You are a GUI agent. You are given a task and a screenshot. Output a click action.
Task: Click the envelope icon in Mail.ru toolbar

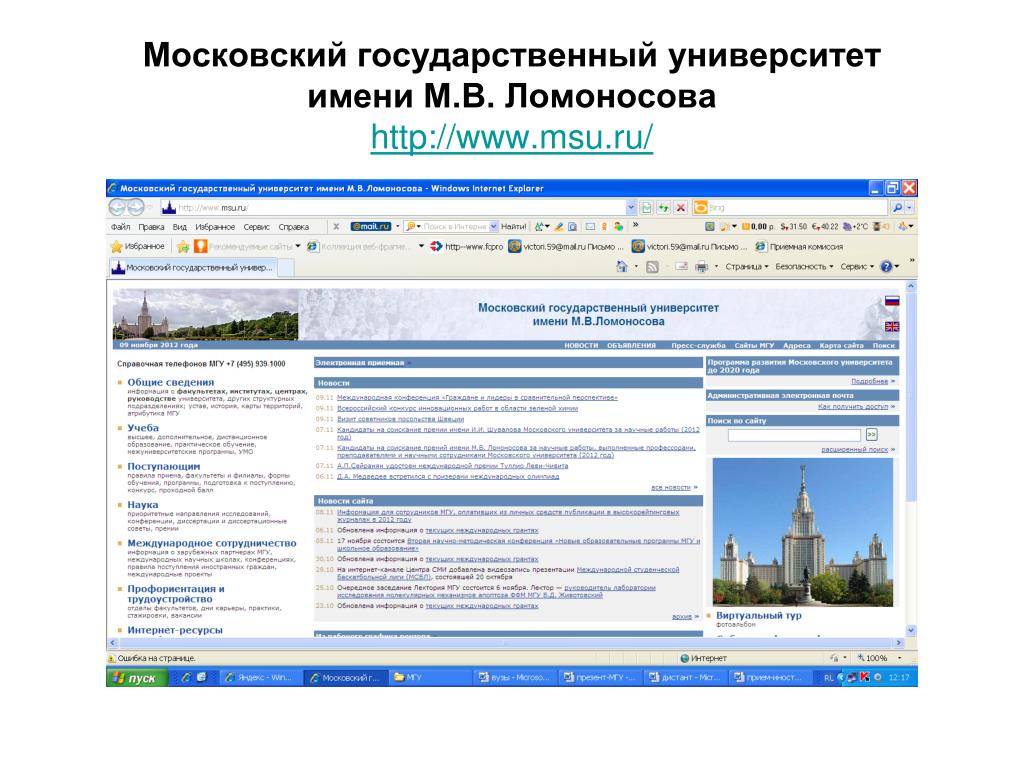click(590, 227)
